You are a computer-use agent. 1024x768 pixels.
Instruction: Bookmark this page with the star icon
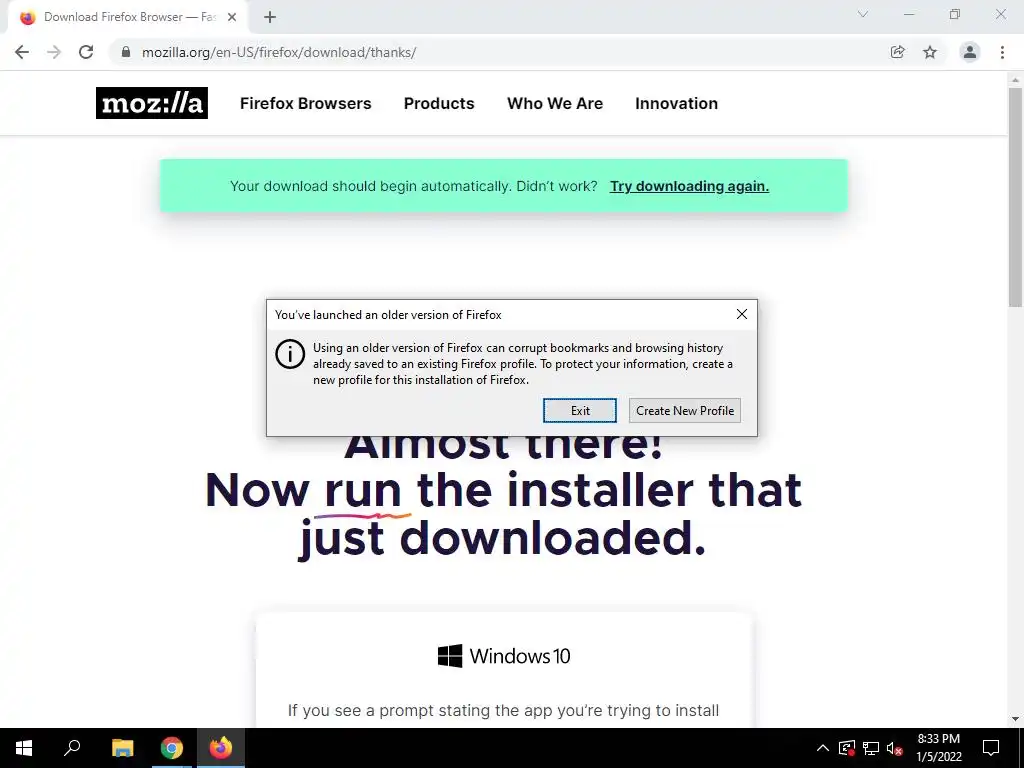point(930,52)
